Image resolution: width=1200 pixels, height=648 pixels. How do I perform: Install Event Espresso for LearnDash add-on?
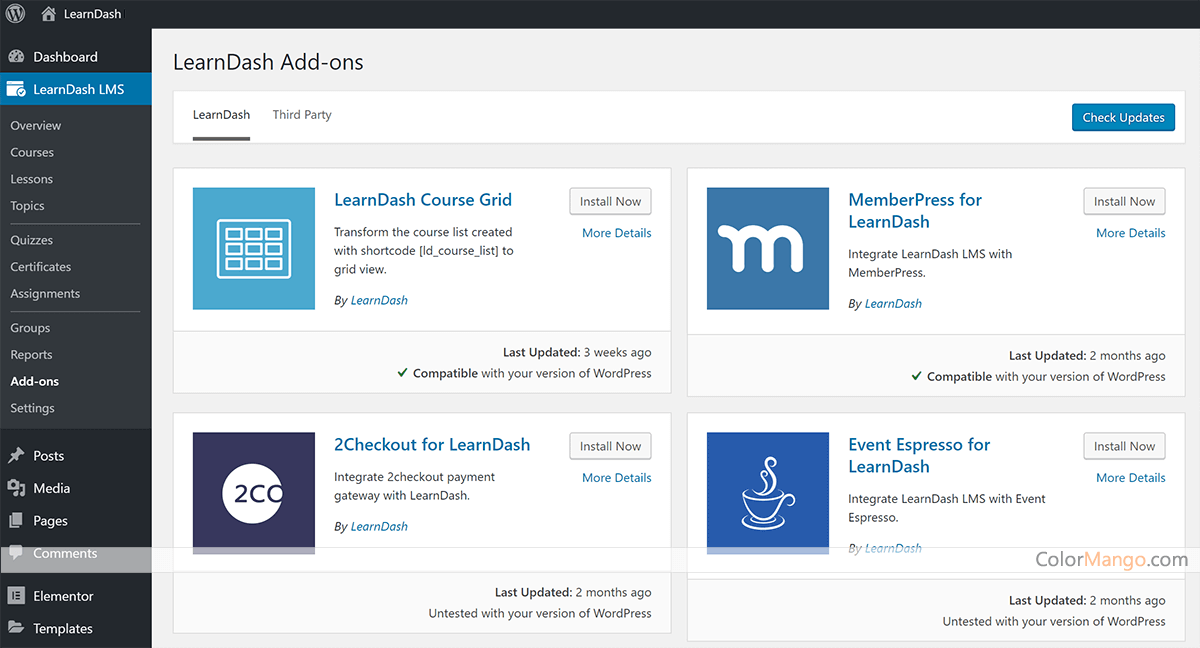coord(1124,446)
